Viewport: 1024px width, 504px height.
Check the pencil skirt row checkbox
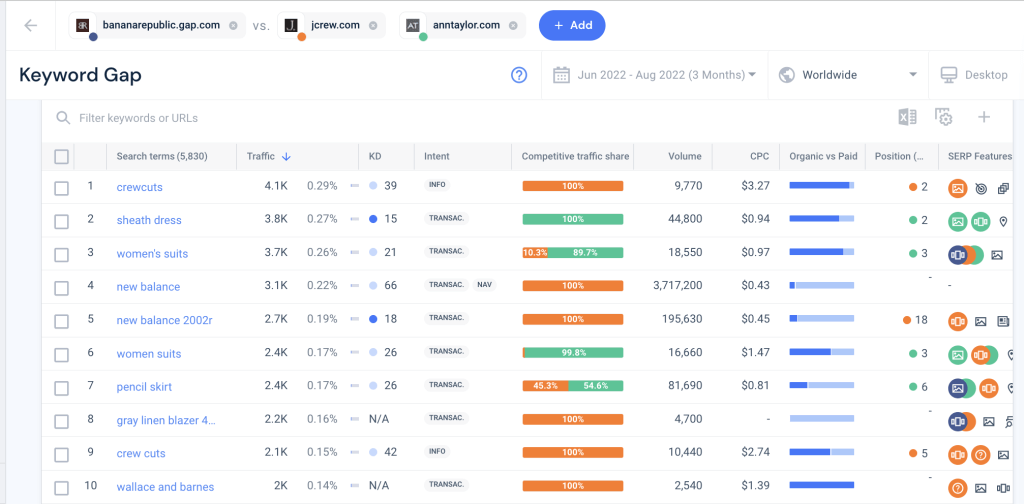coord(61,388)
